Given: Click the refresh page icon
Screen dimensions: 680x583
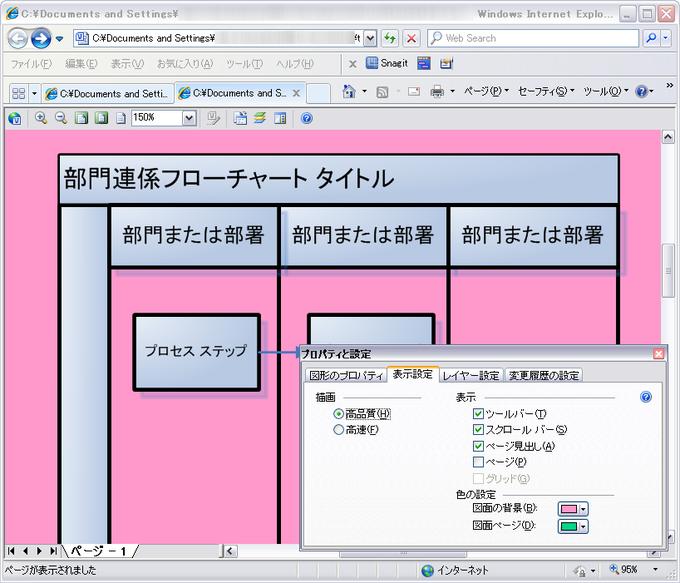Looking at the screenshot, I should click(390, 39).
